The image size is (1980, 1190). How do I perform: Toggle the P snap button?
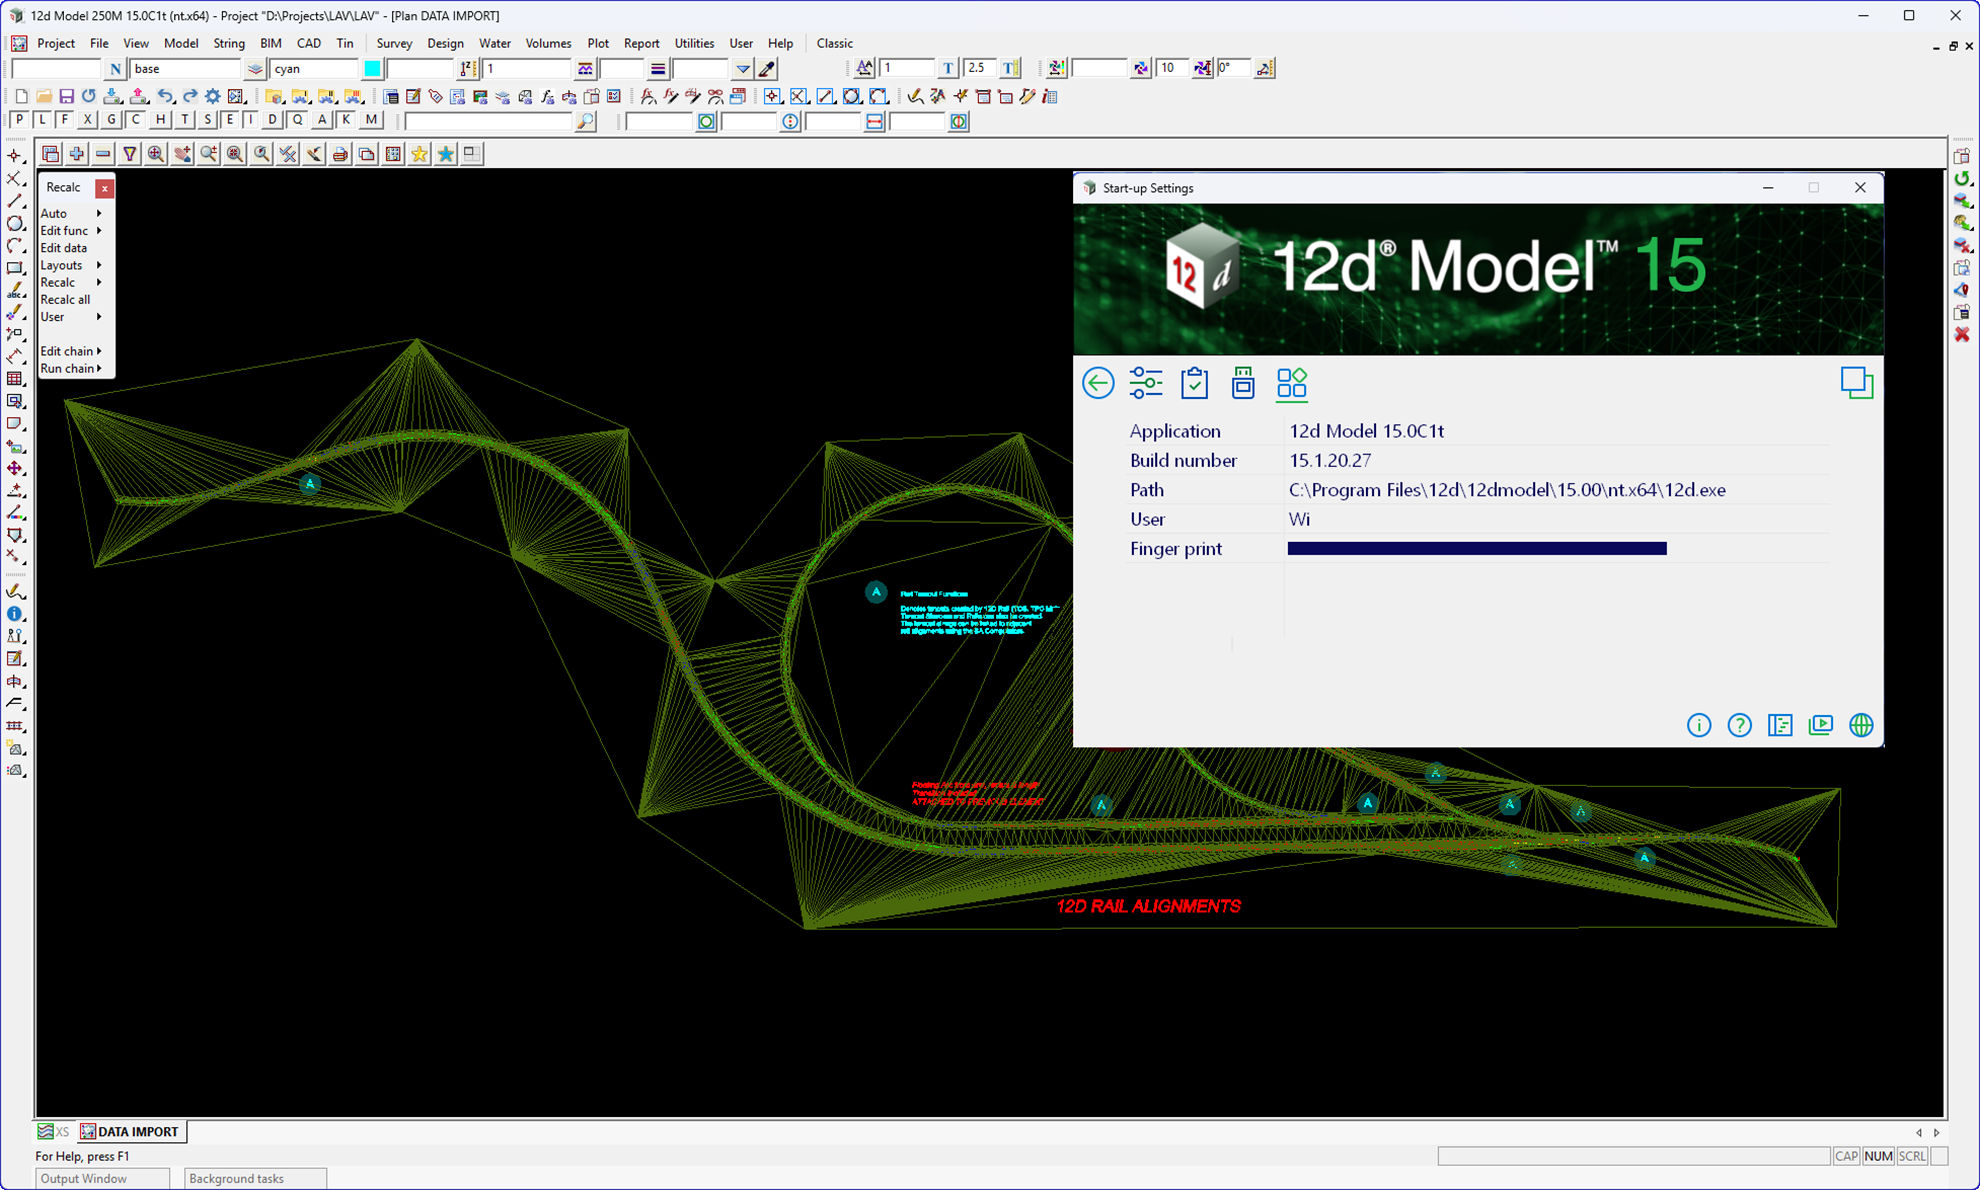tap(19, 119)
